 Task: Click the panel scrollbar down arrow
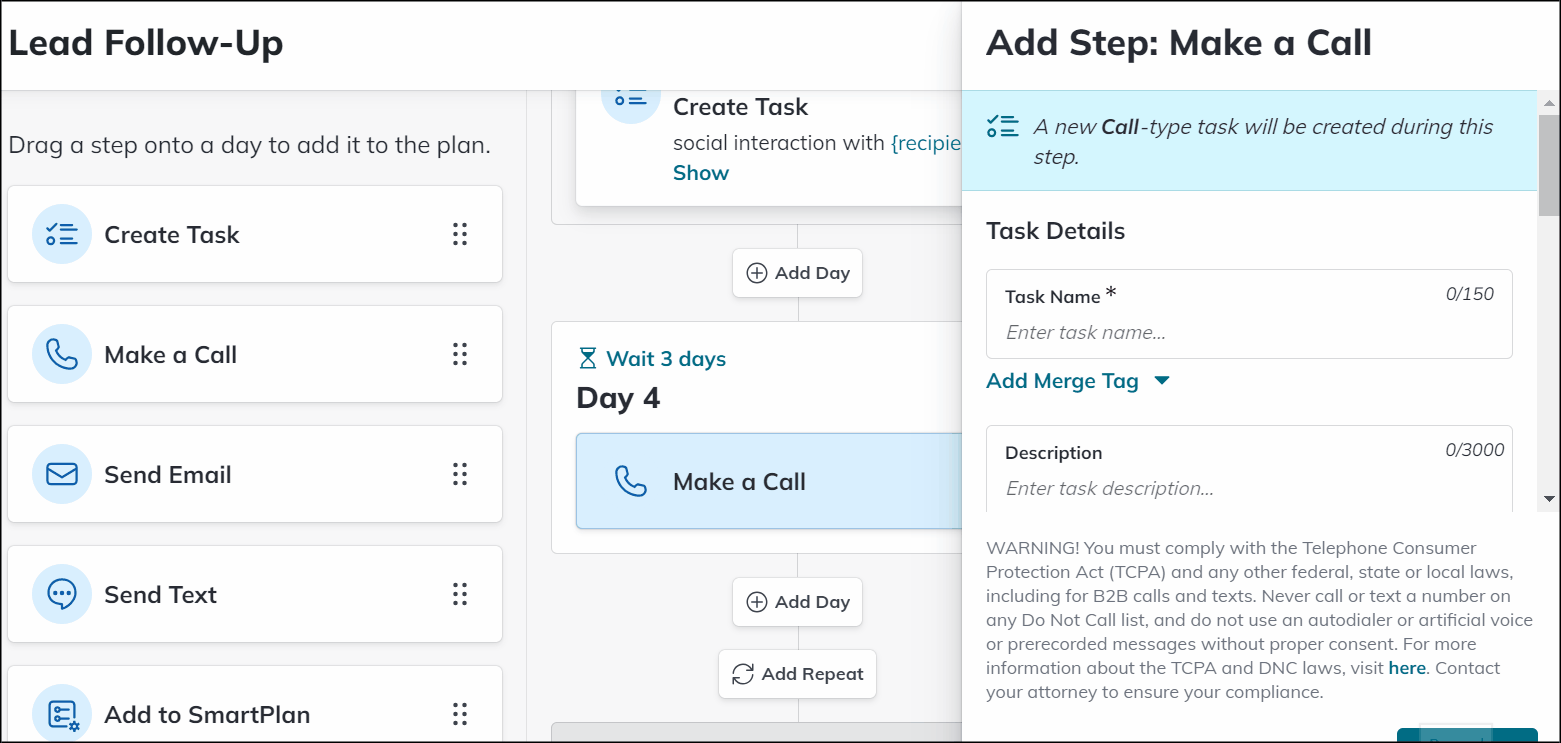[x=1549, y=498]
